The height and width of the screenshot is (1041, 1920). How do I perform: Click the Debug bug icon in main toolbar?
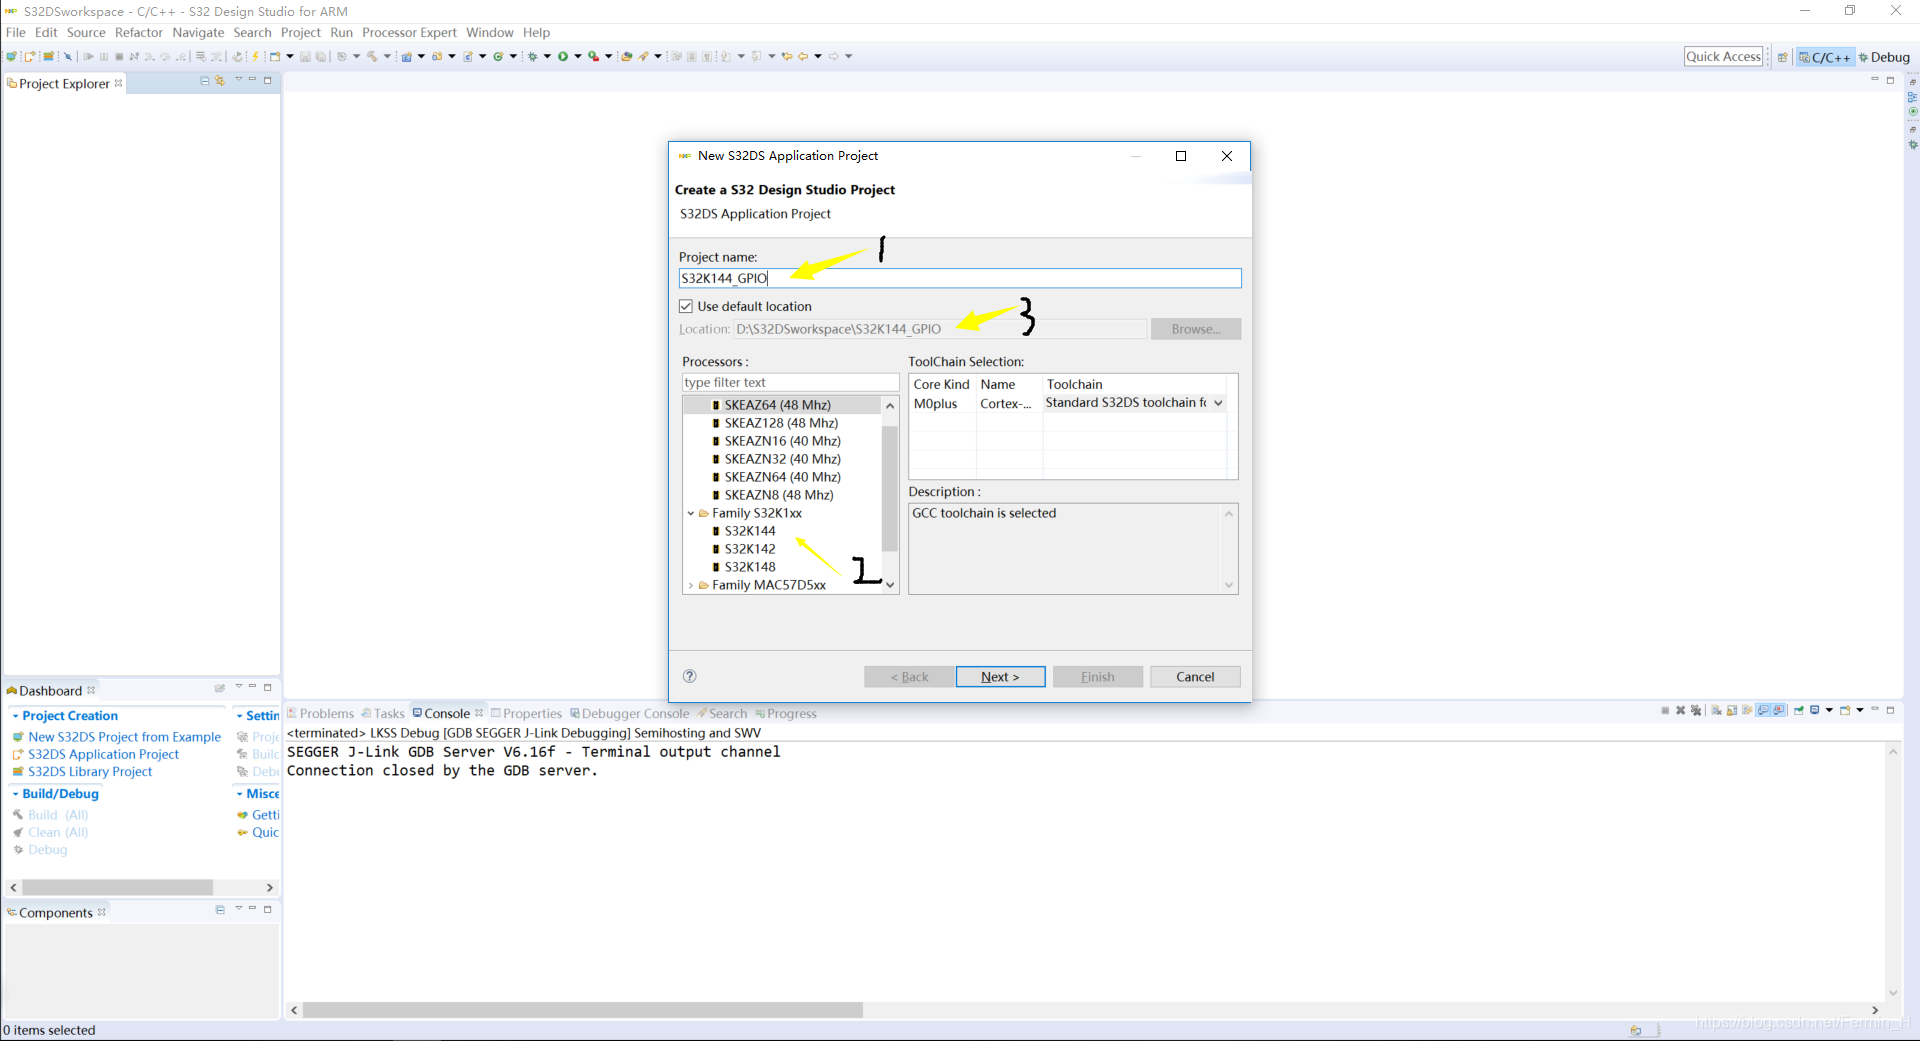[x=532, y=57]
